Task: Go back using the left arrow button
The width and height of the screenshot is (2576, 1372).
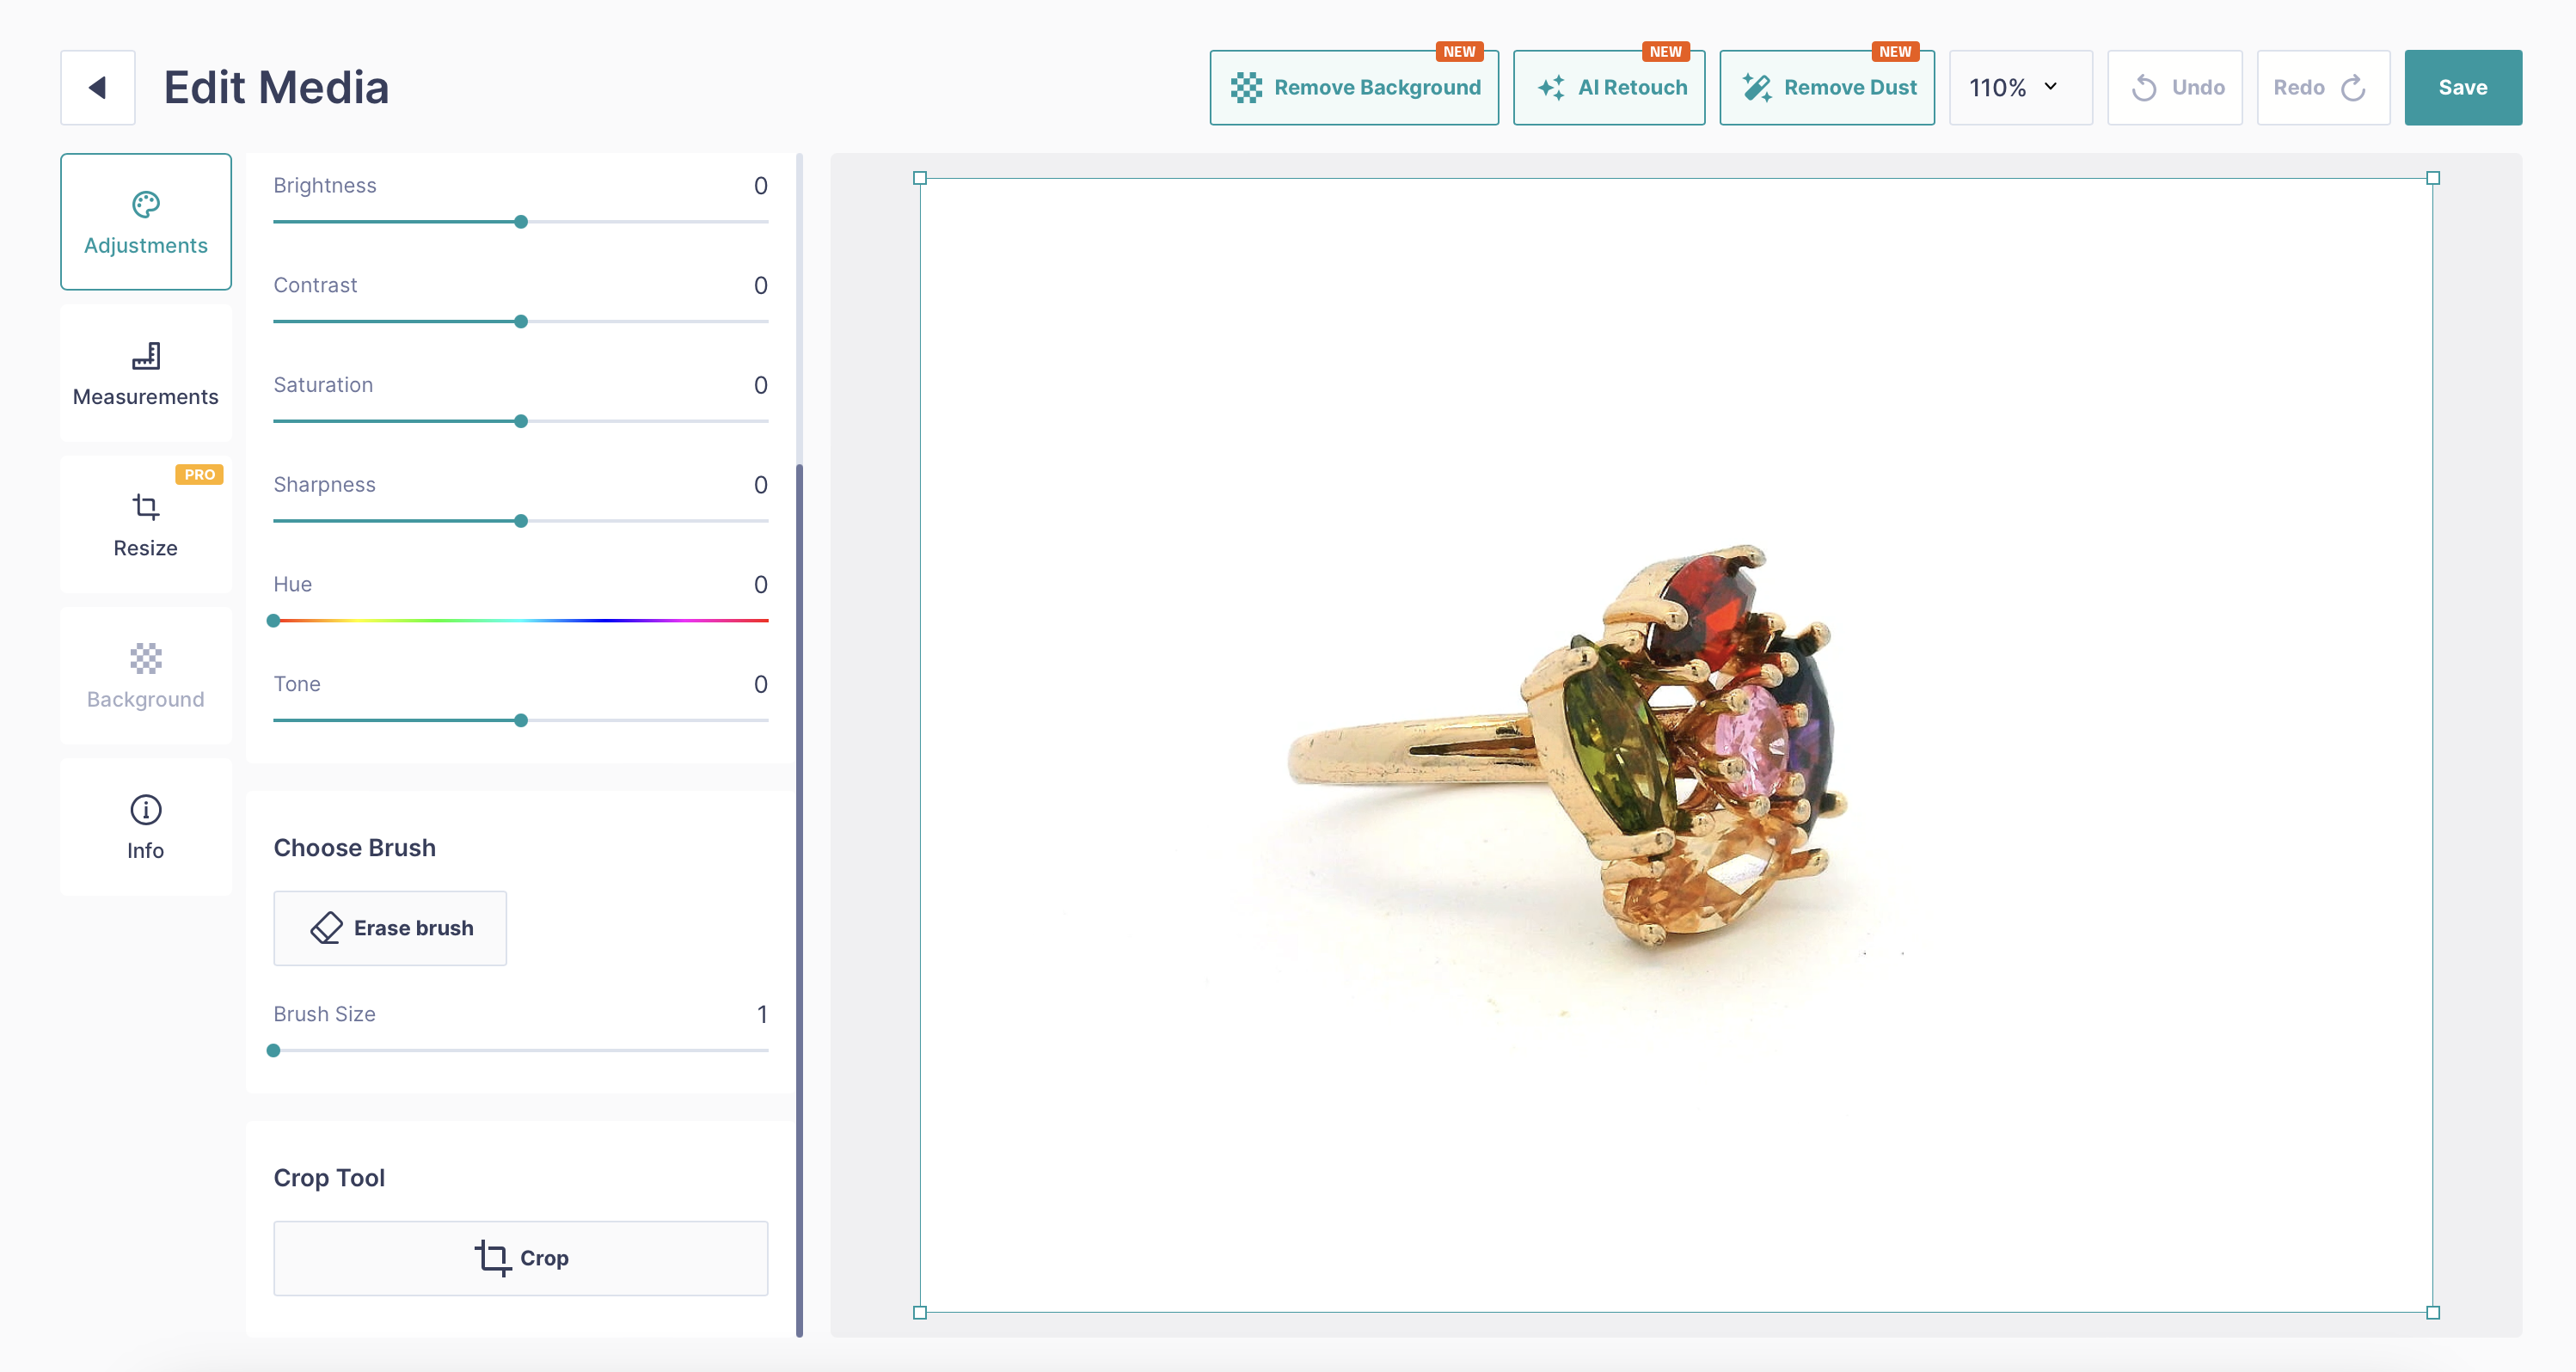Action: (97, 87)
